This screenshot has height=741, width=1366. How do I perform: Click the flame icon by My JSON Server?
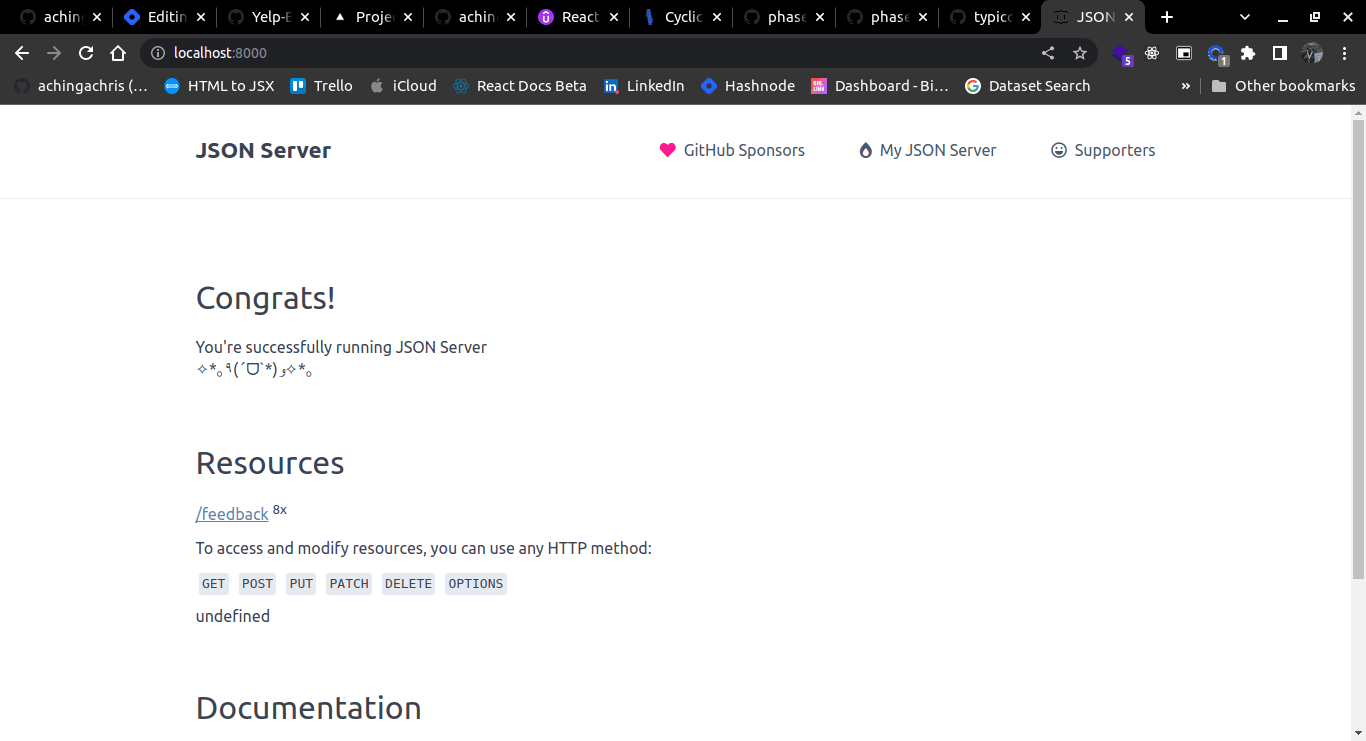click(865, 151)
